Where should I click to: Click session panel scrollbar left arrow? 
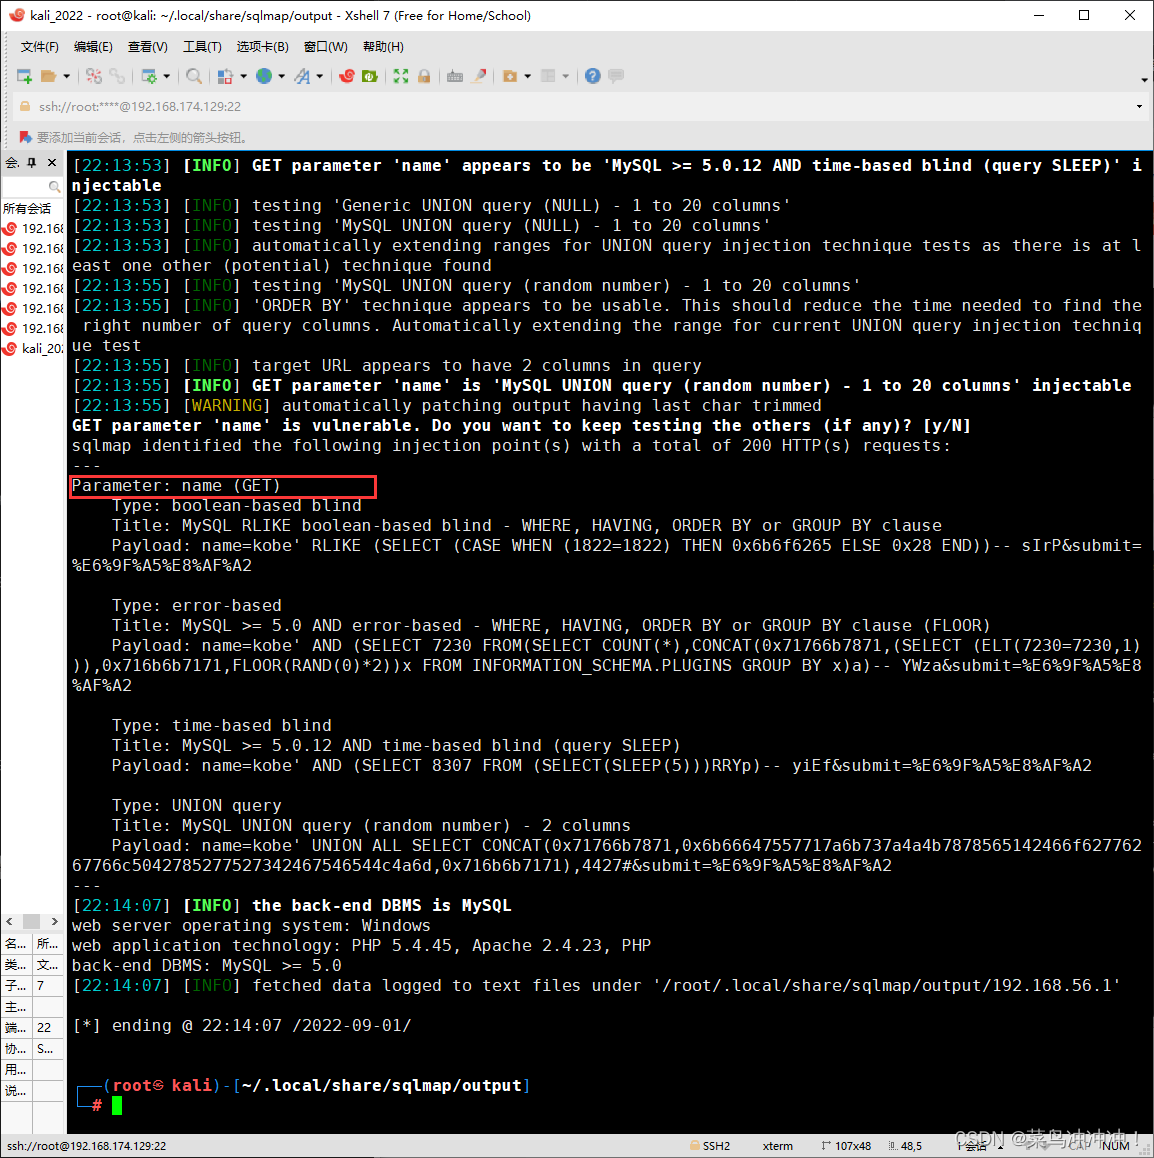coord(10,922)
